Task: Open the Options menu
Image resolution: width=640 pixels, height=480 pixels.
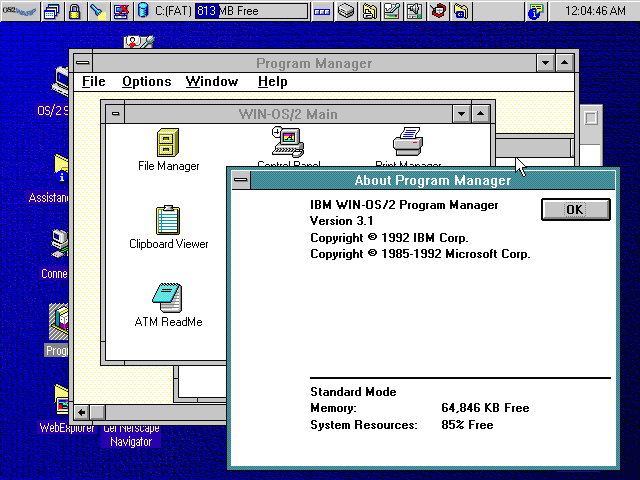Action: coord(147,82)
